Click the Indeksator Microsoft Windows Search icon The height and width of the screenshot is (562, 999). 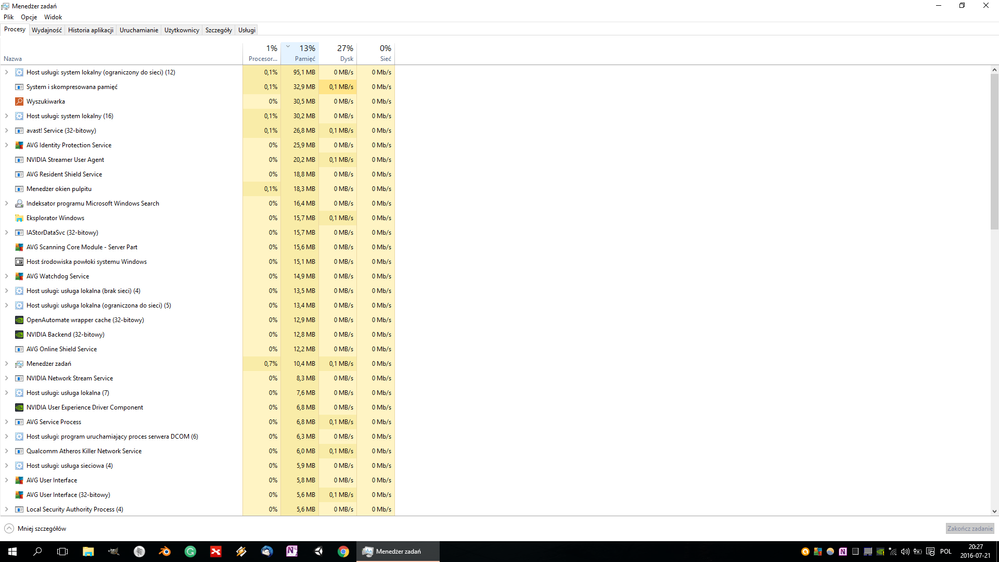19,203
